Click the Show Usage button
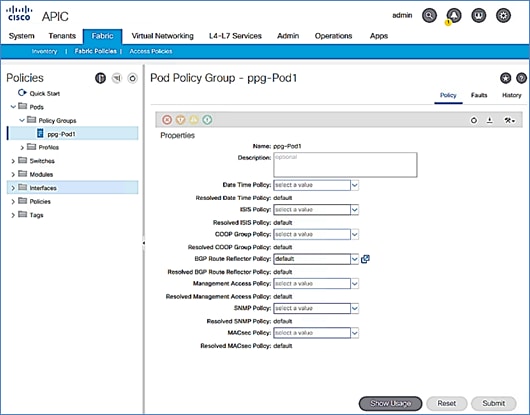The image size is (530, 415). point(390,404)
